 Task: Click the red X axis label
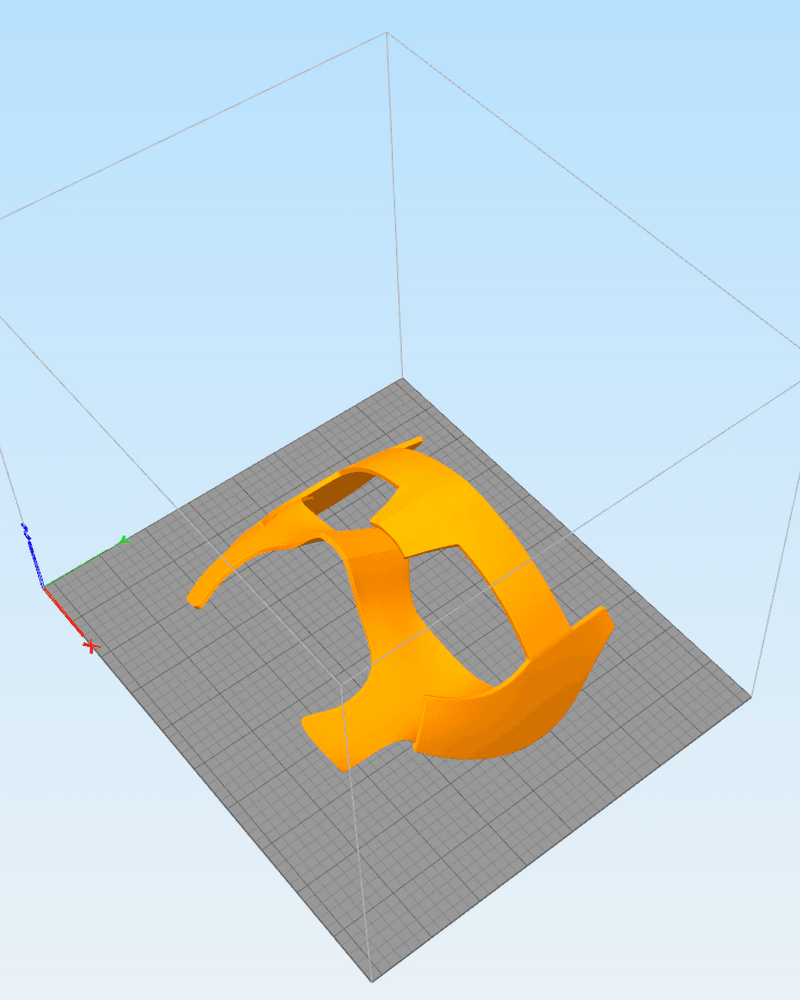point(92,646)
